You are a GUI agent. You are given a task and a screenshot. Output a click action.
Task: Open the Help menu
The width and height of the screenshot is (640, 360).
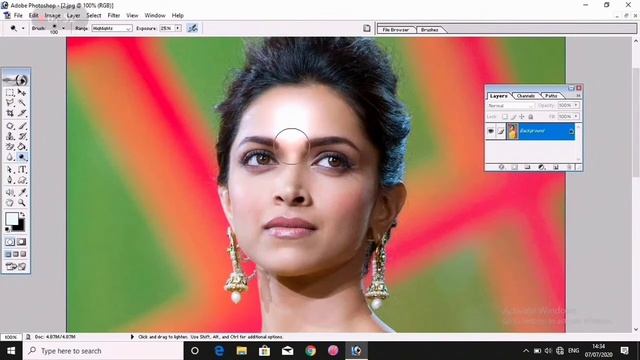click(178, 16)
